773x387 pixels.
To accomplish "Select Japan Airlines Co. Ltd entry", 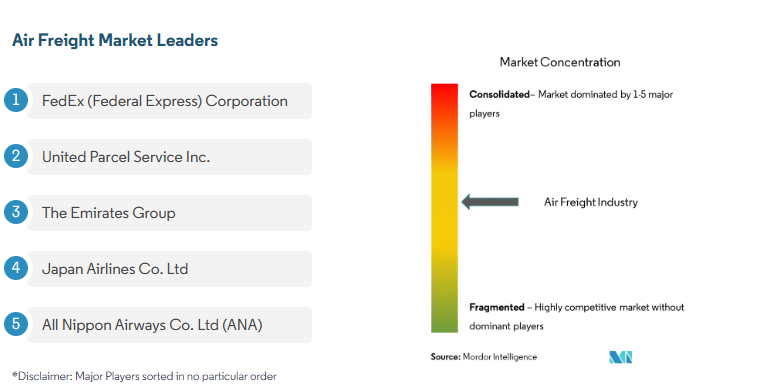I will pyautogui.click(x=169, y=269).
